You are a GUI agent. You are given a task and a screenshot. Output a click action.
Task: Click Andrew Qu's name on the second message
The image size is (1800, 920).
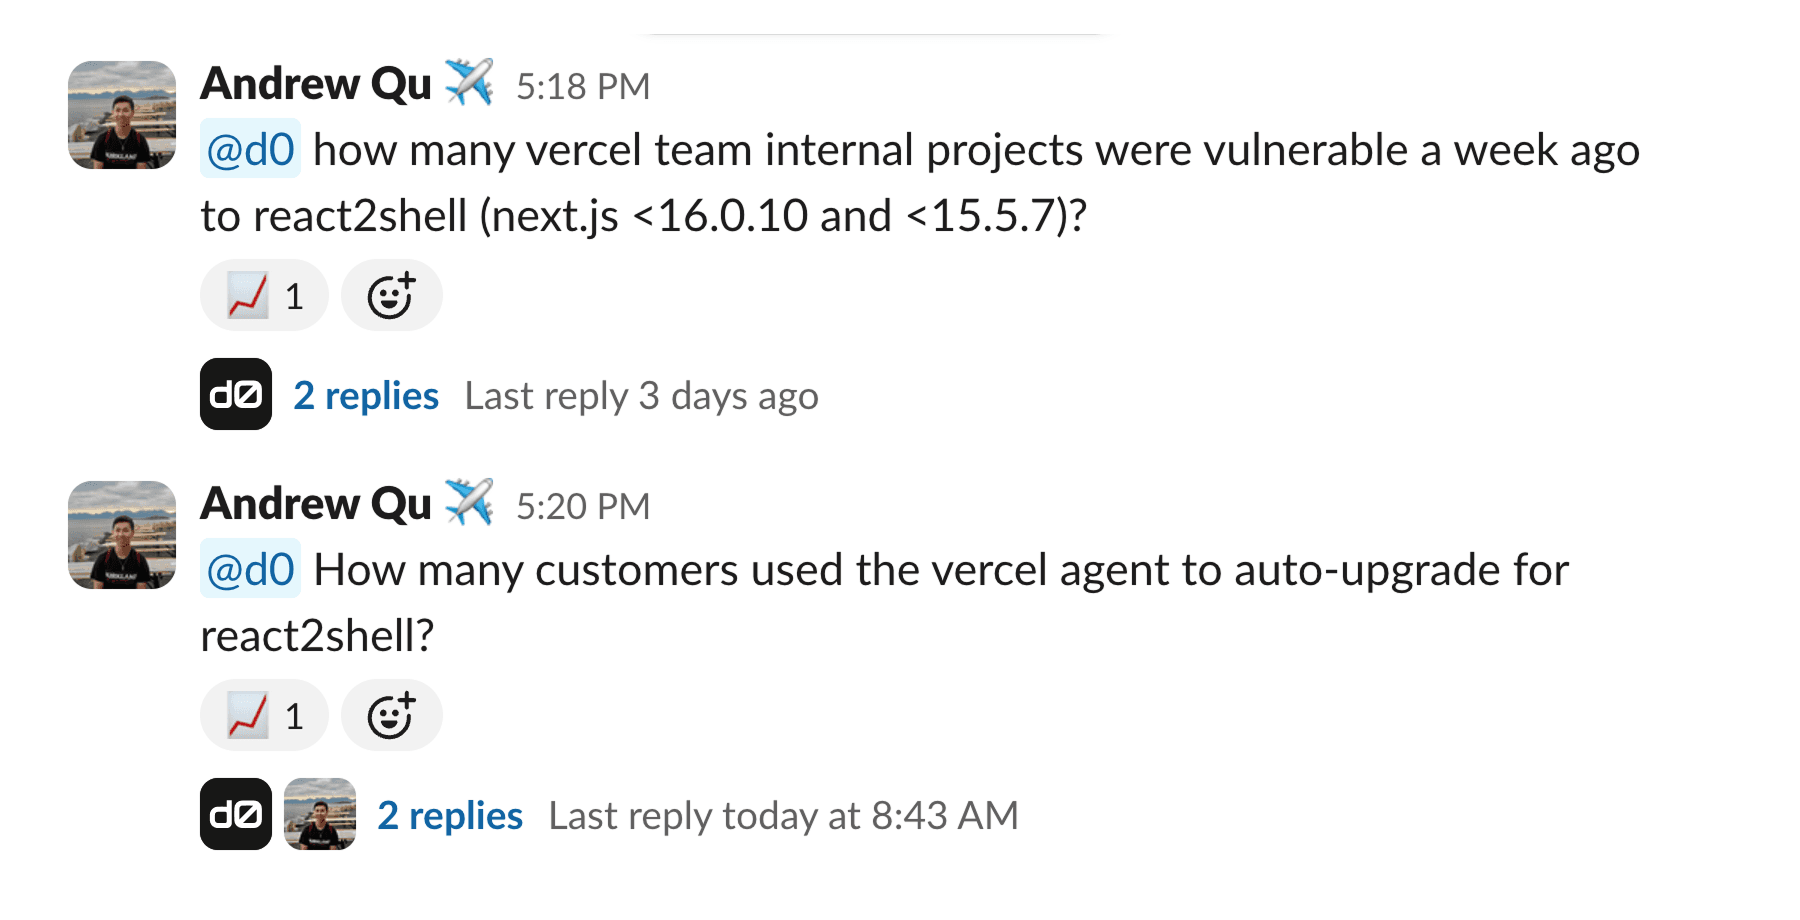(315, 504)
